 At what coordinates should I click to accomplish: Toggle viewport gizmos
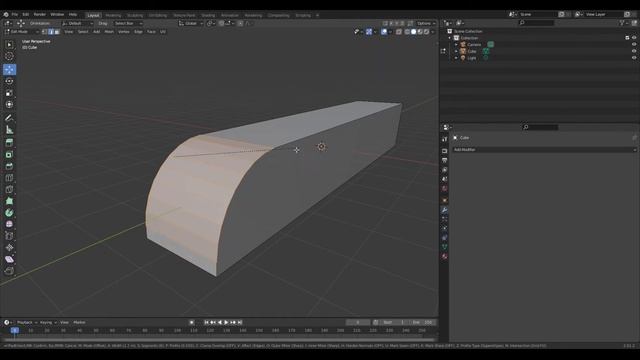[x=369, y=32]
